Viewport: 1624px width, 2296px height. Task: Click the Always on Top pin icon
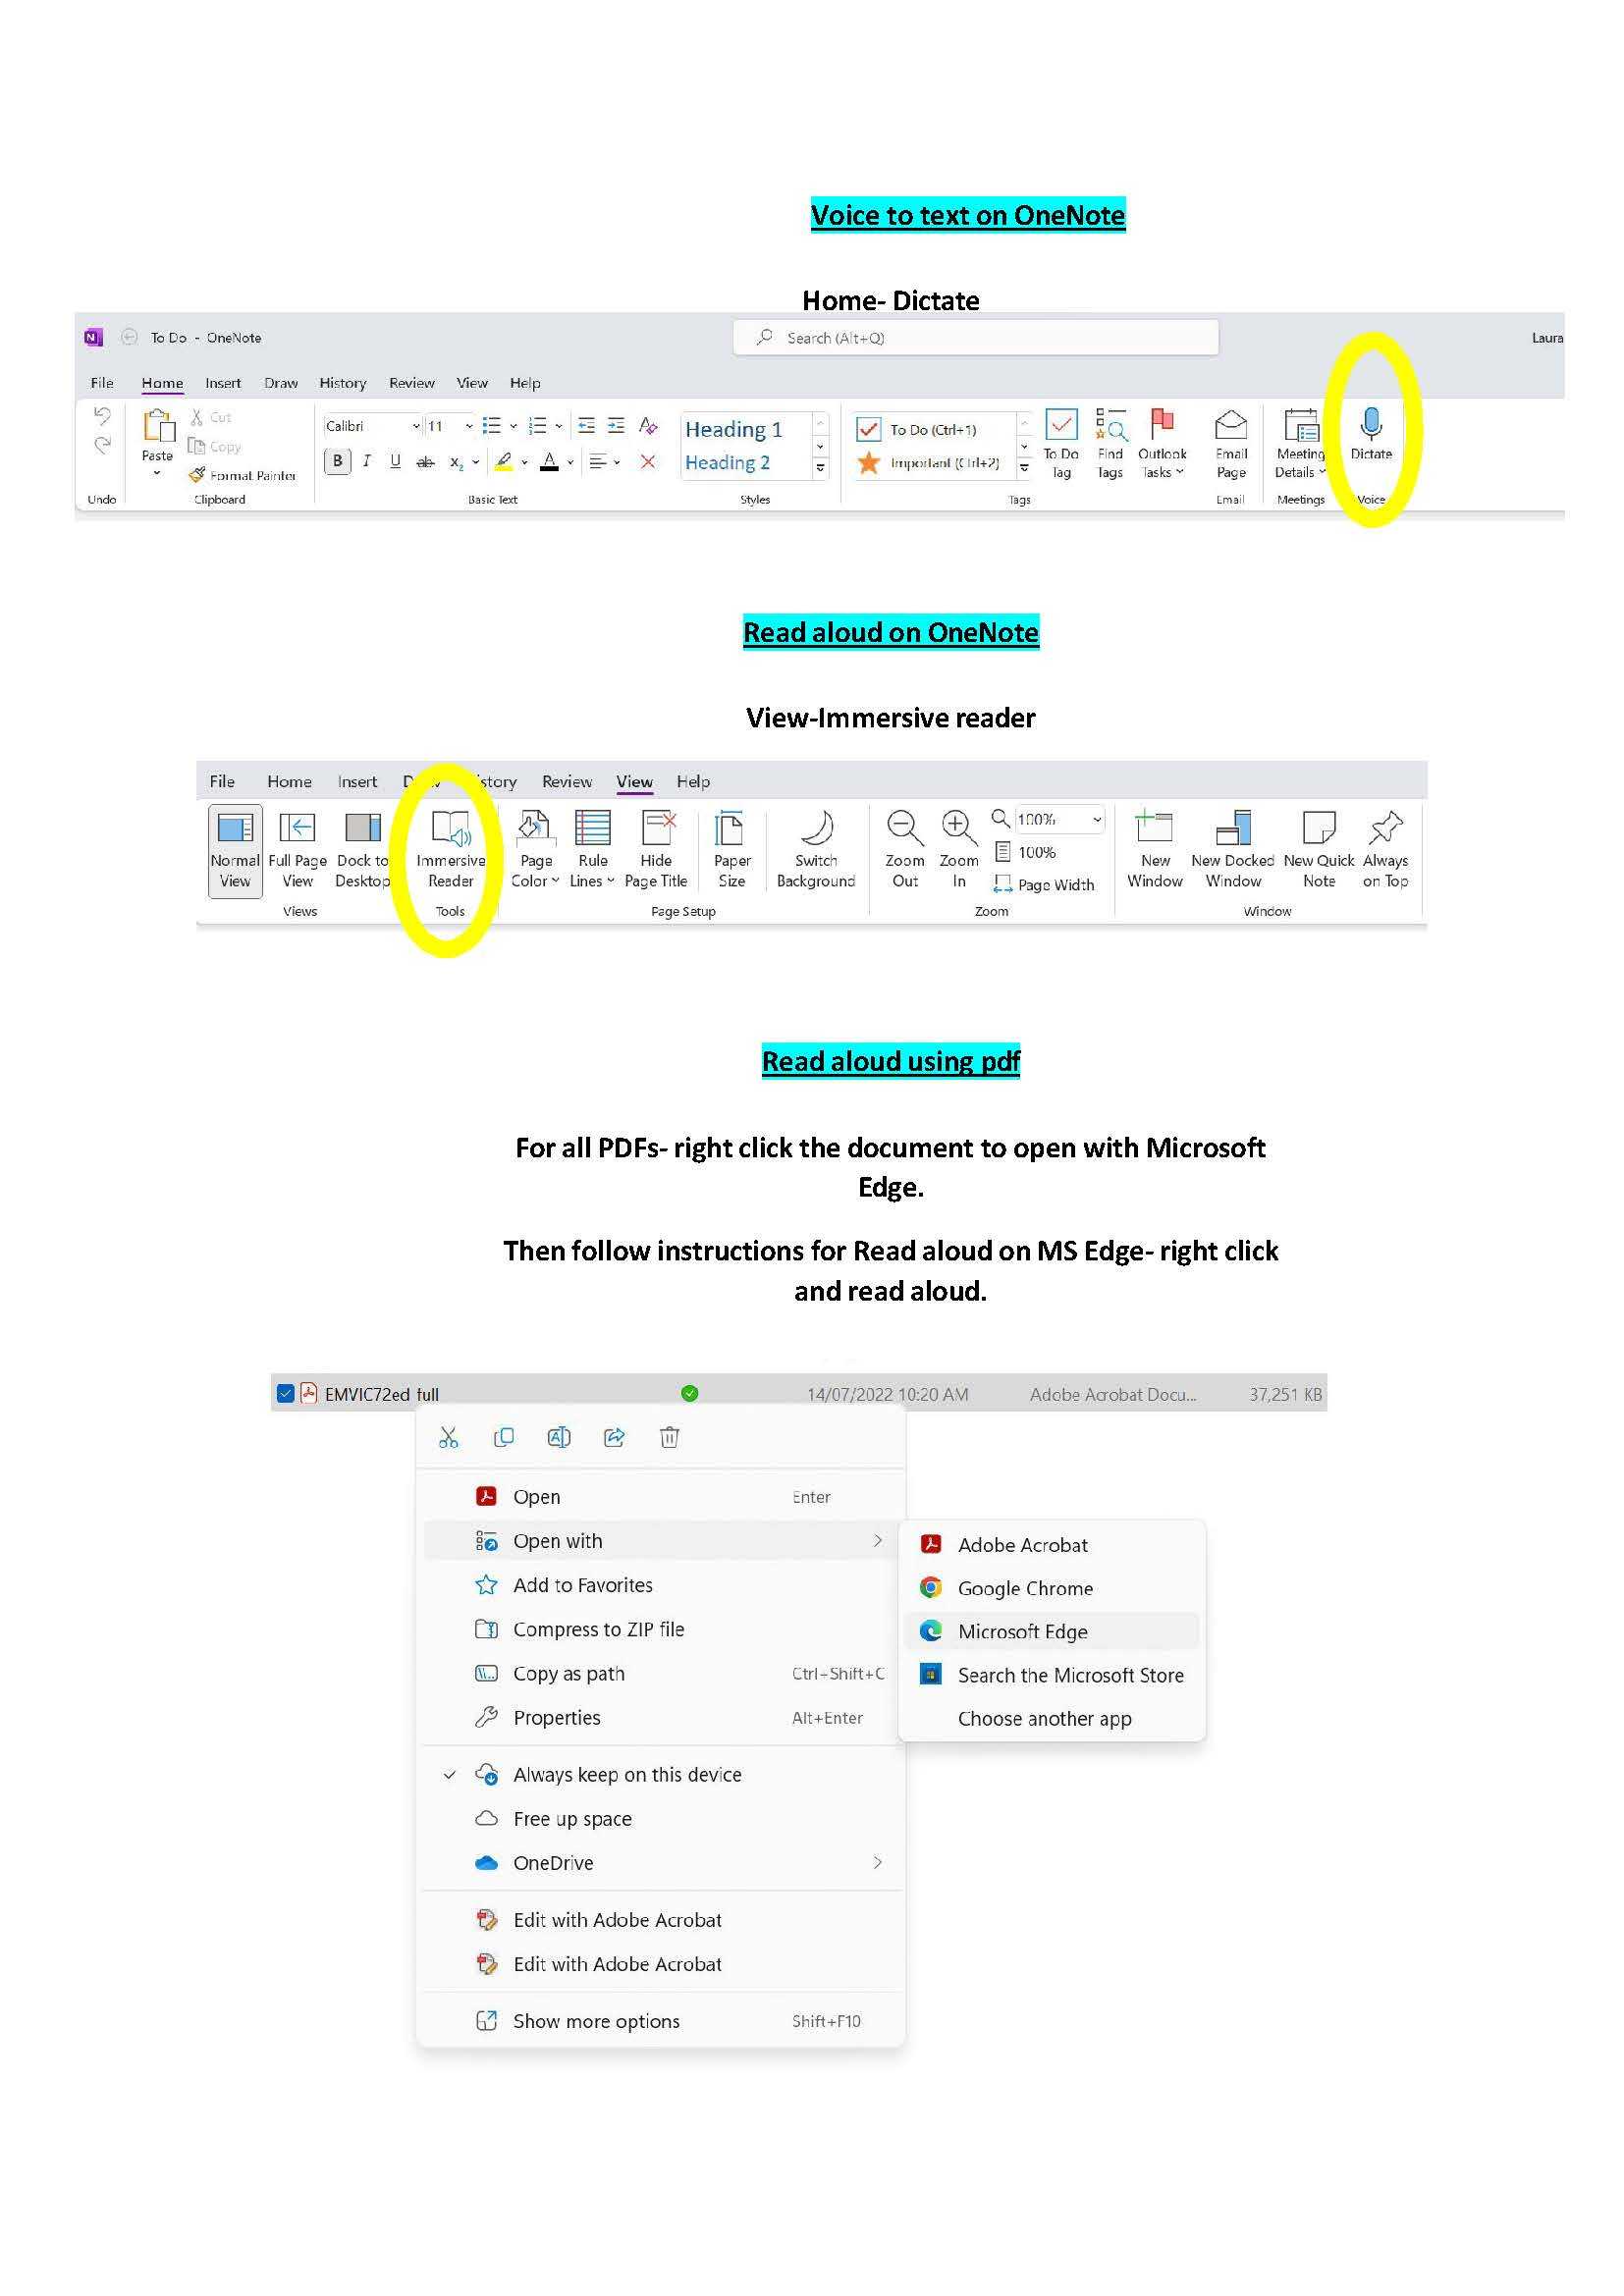point(1386,828)
